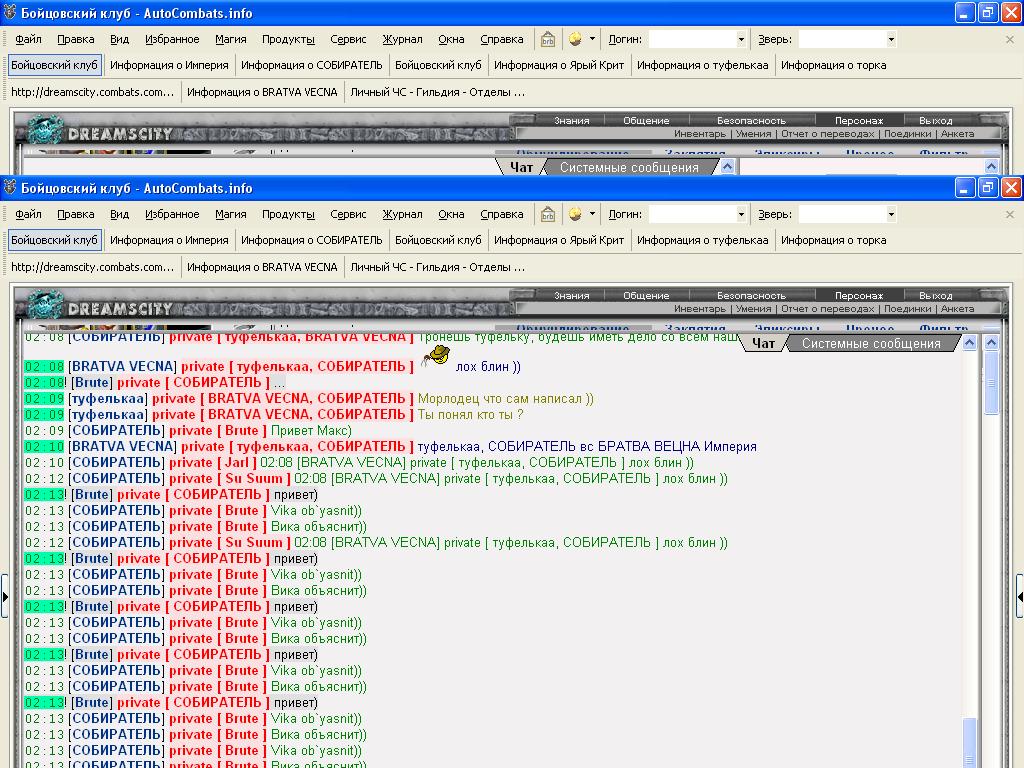
Task: Open Отчет о переводах link, front window
Action: [827, 309]
